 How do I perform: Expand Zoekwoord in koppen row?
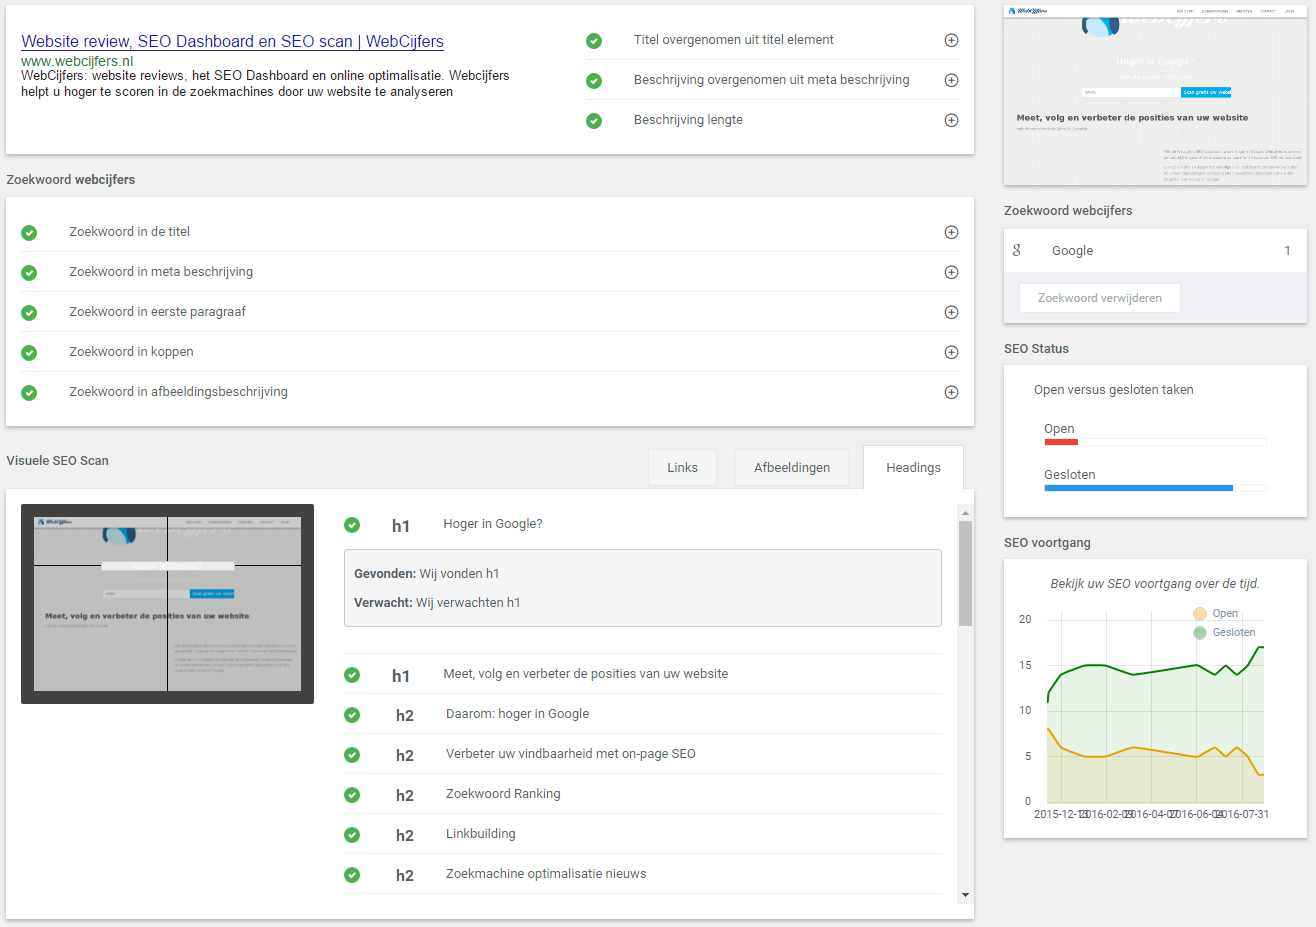(952, 352)
